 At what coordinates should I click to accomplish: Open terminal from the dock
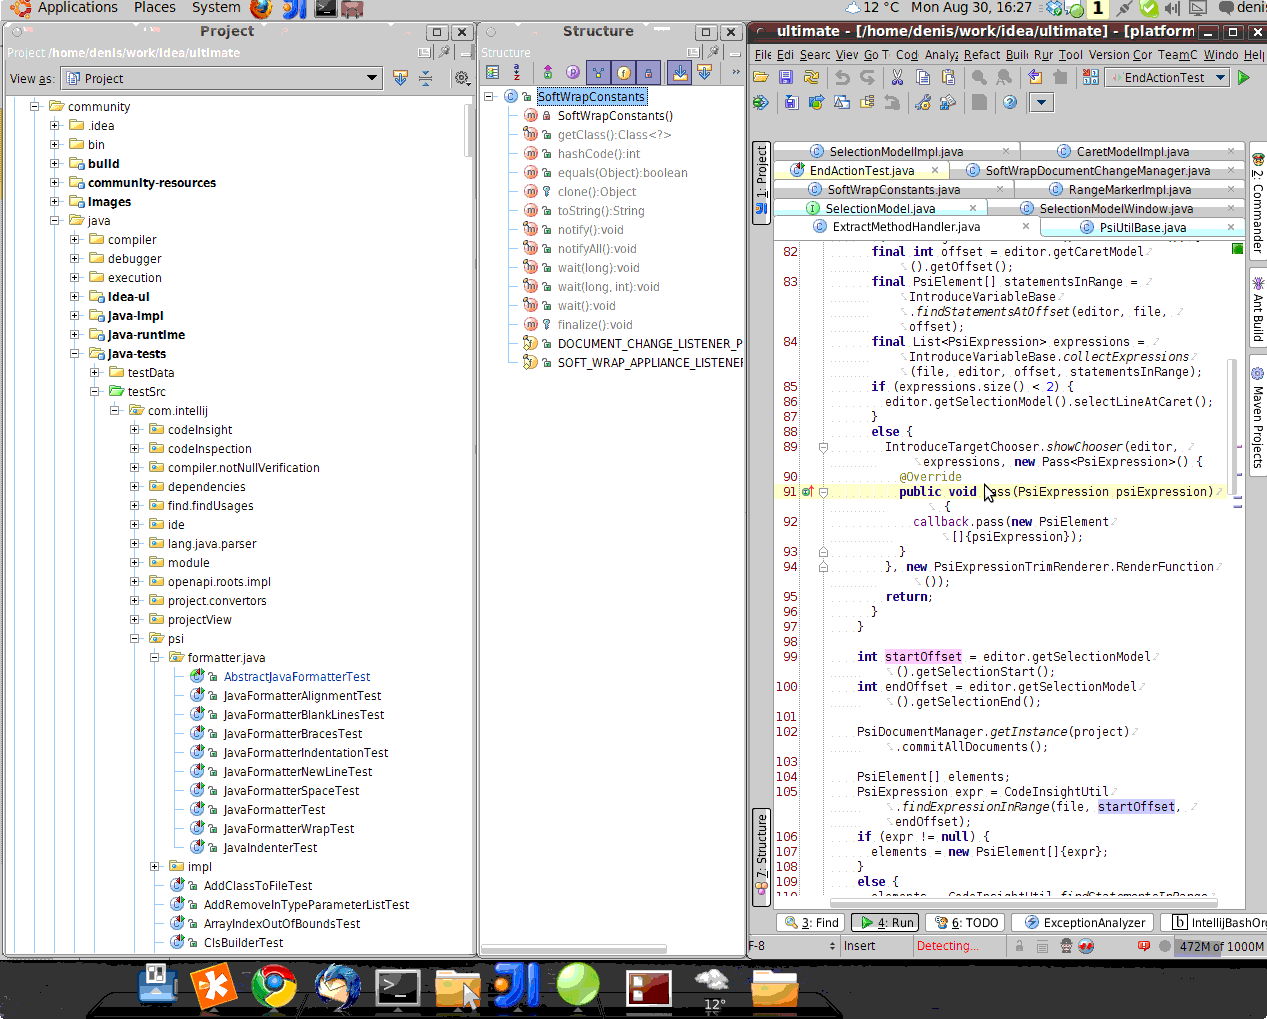tap(397, 988)
